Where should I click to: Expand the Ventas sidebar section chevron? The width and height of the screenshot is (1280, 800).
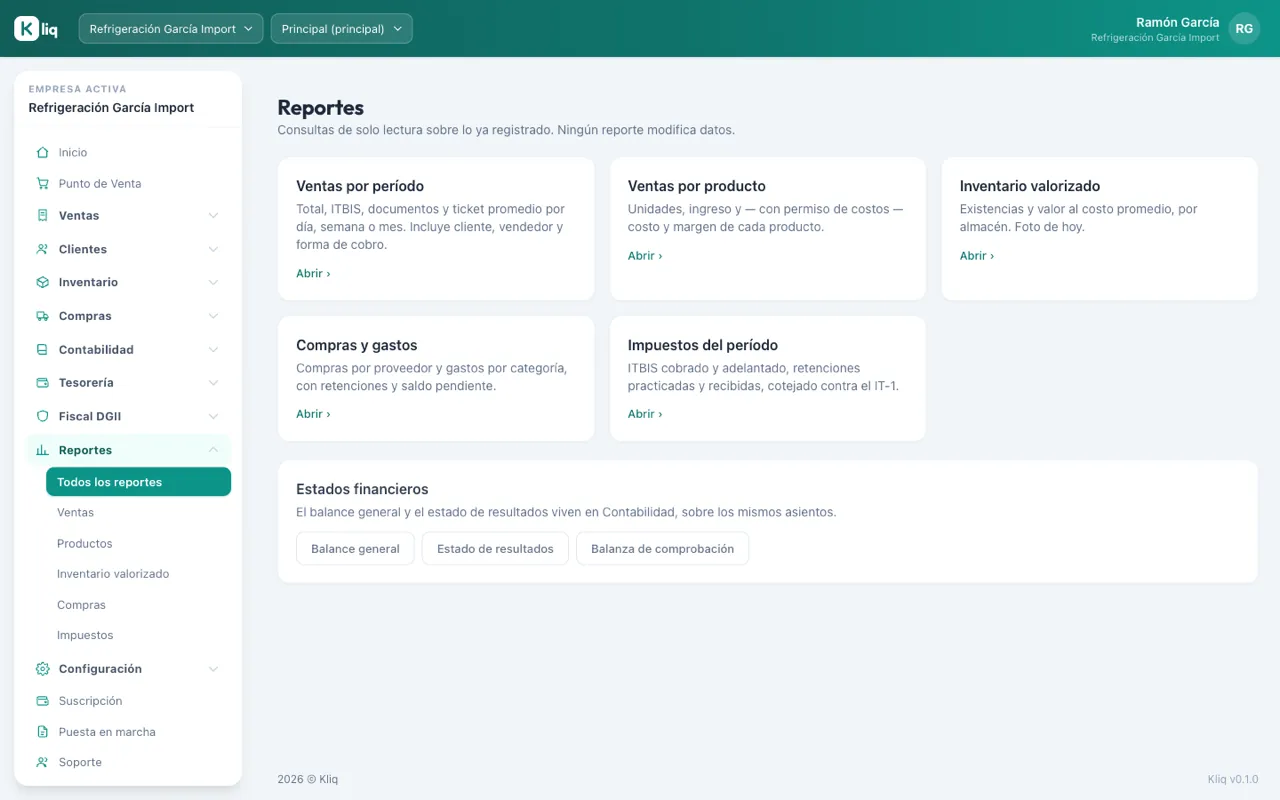(213, 216)
